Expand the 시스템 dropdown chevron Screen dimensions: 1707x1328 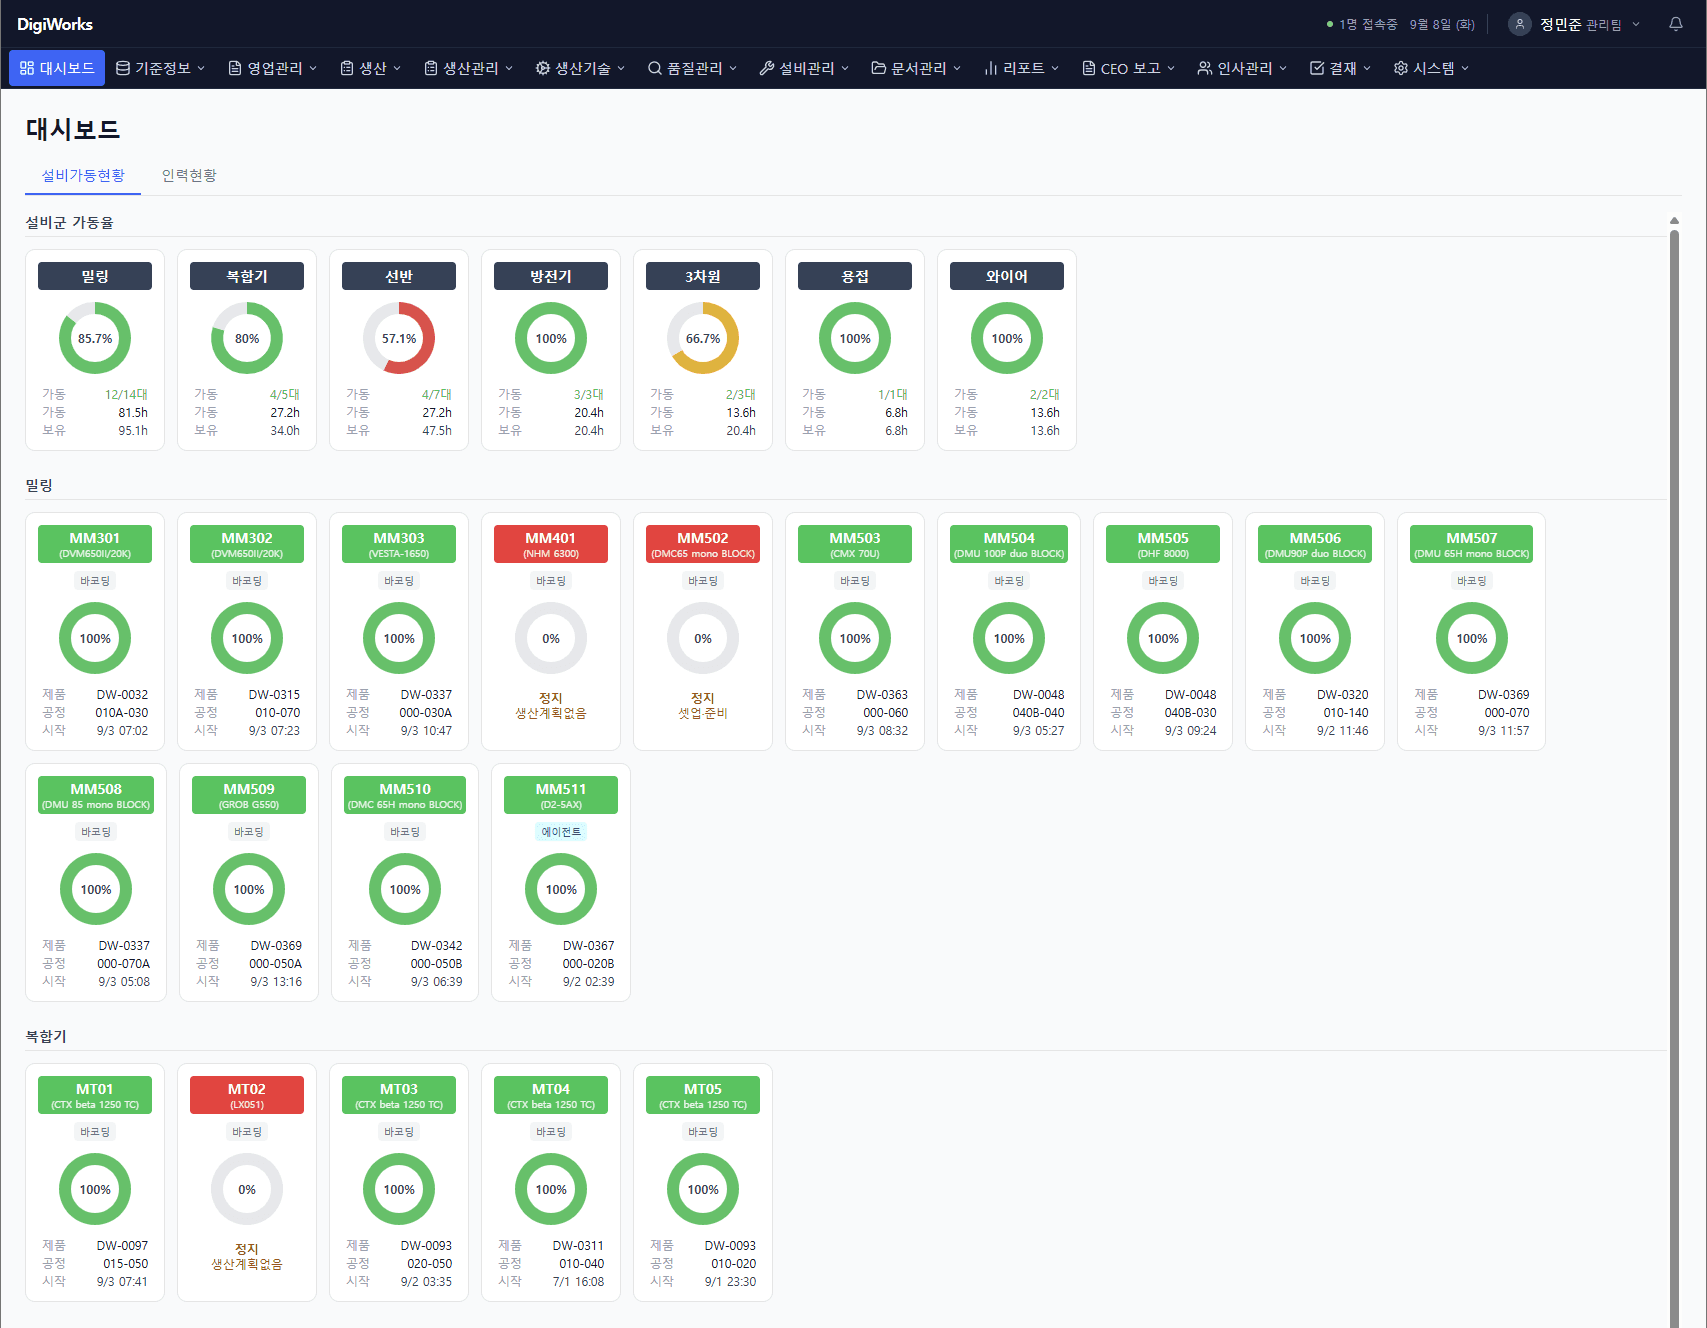1465,68
